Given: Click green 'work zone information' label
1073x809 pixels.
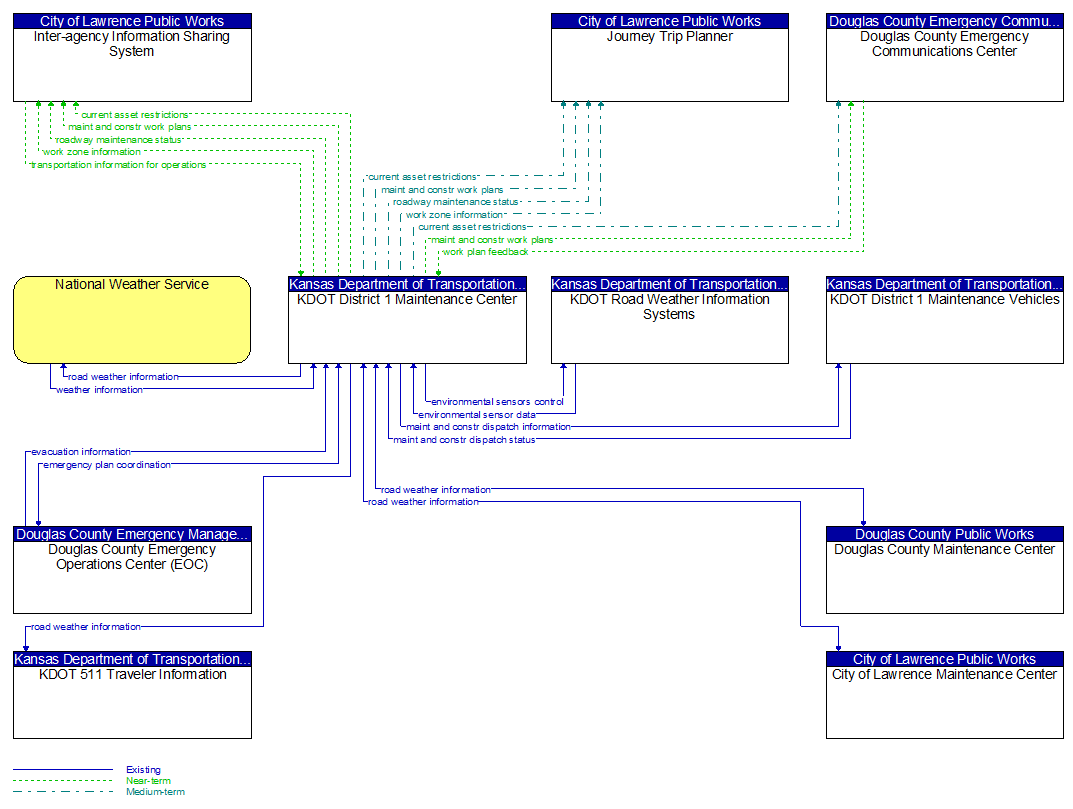Looking at the screenshot, I should (x=92, y=152).
